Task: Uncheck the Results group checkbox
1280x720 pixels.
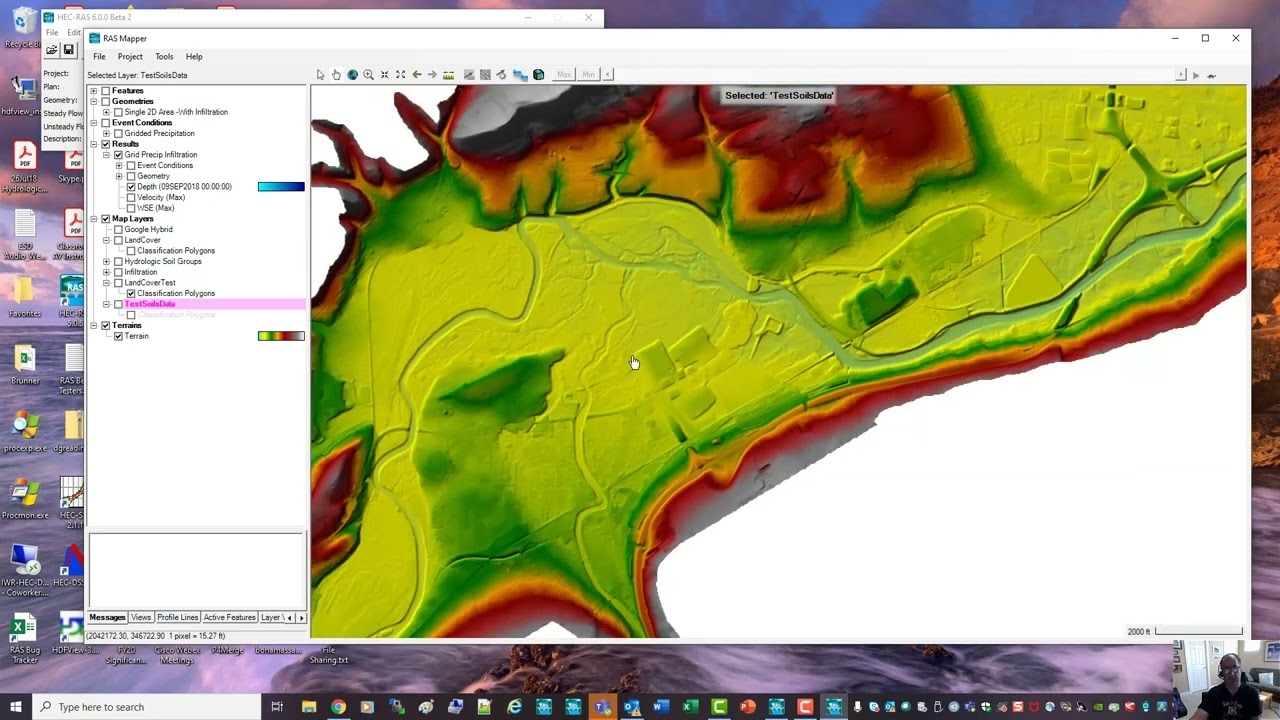Action: coord(106,144)
